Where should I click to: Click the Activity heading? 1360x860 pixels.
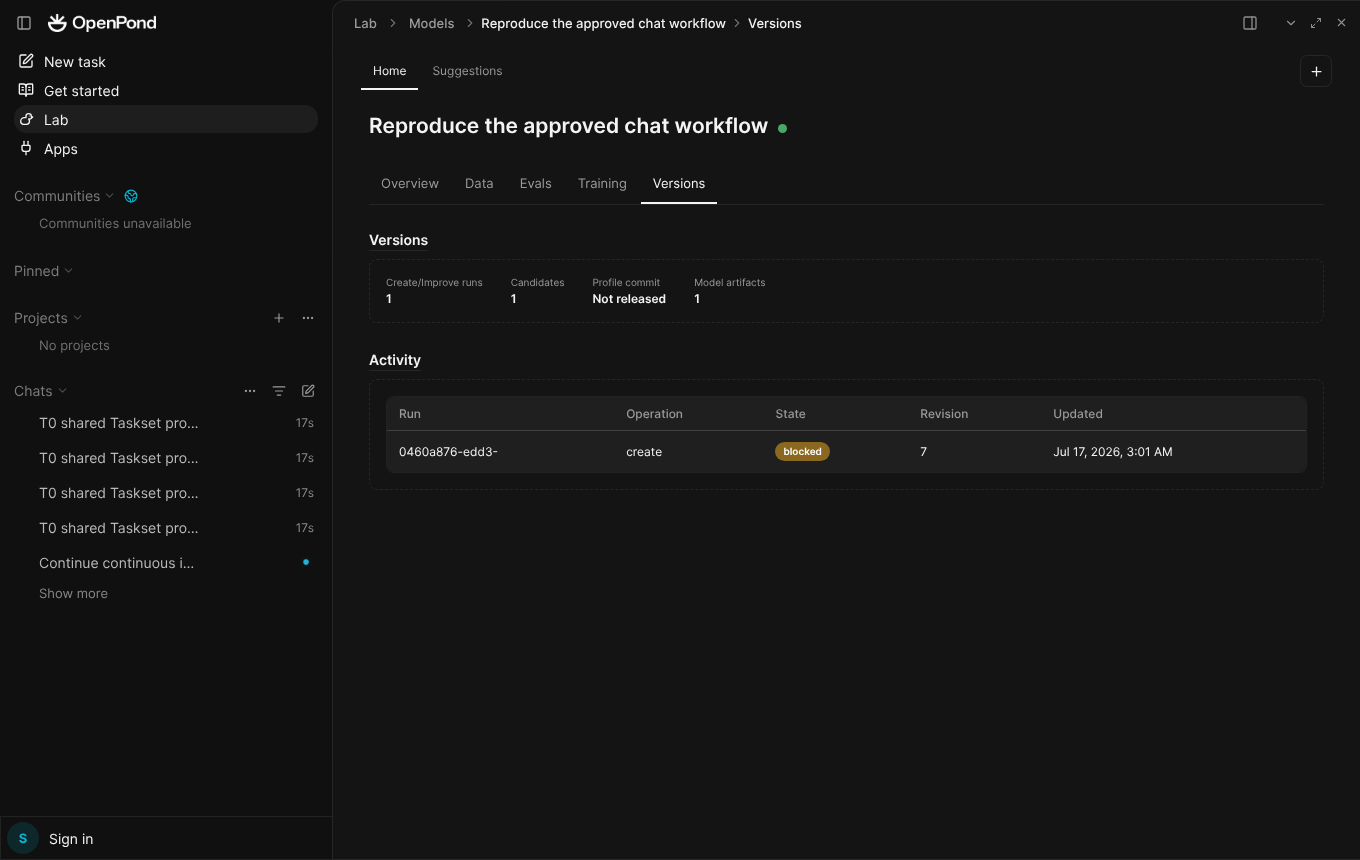pyautogui.click(x=395, y=360)
